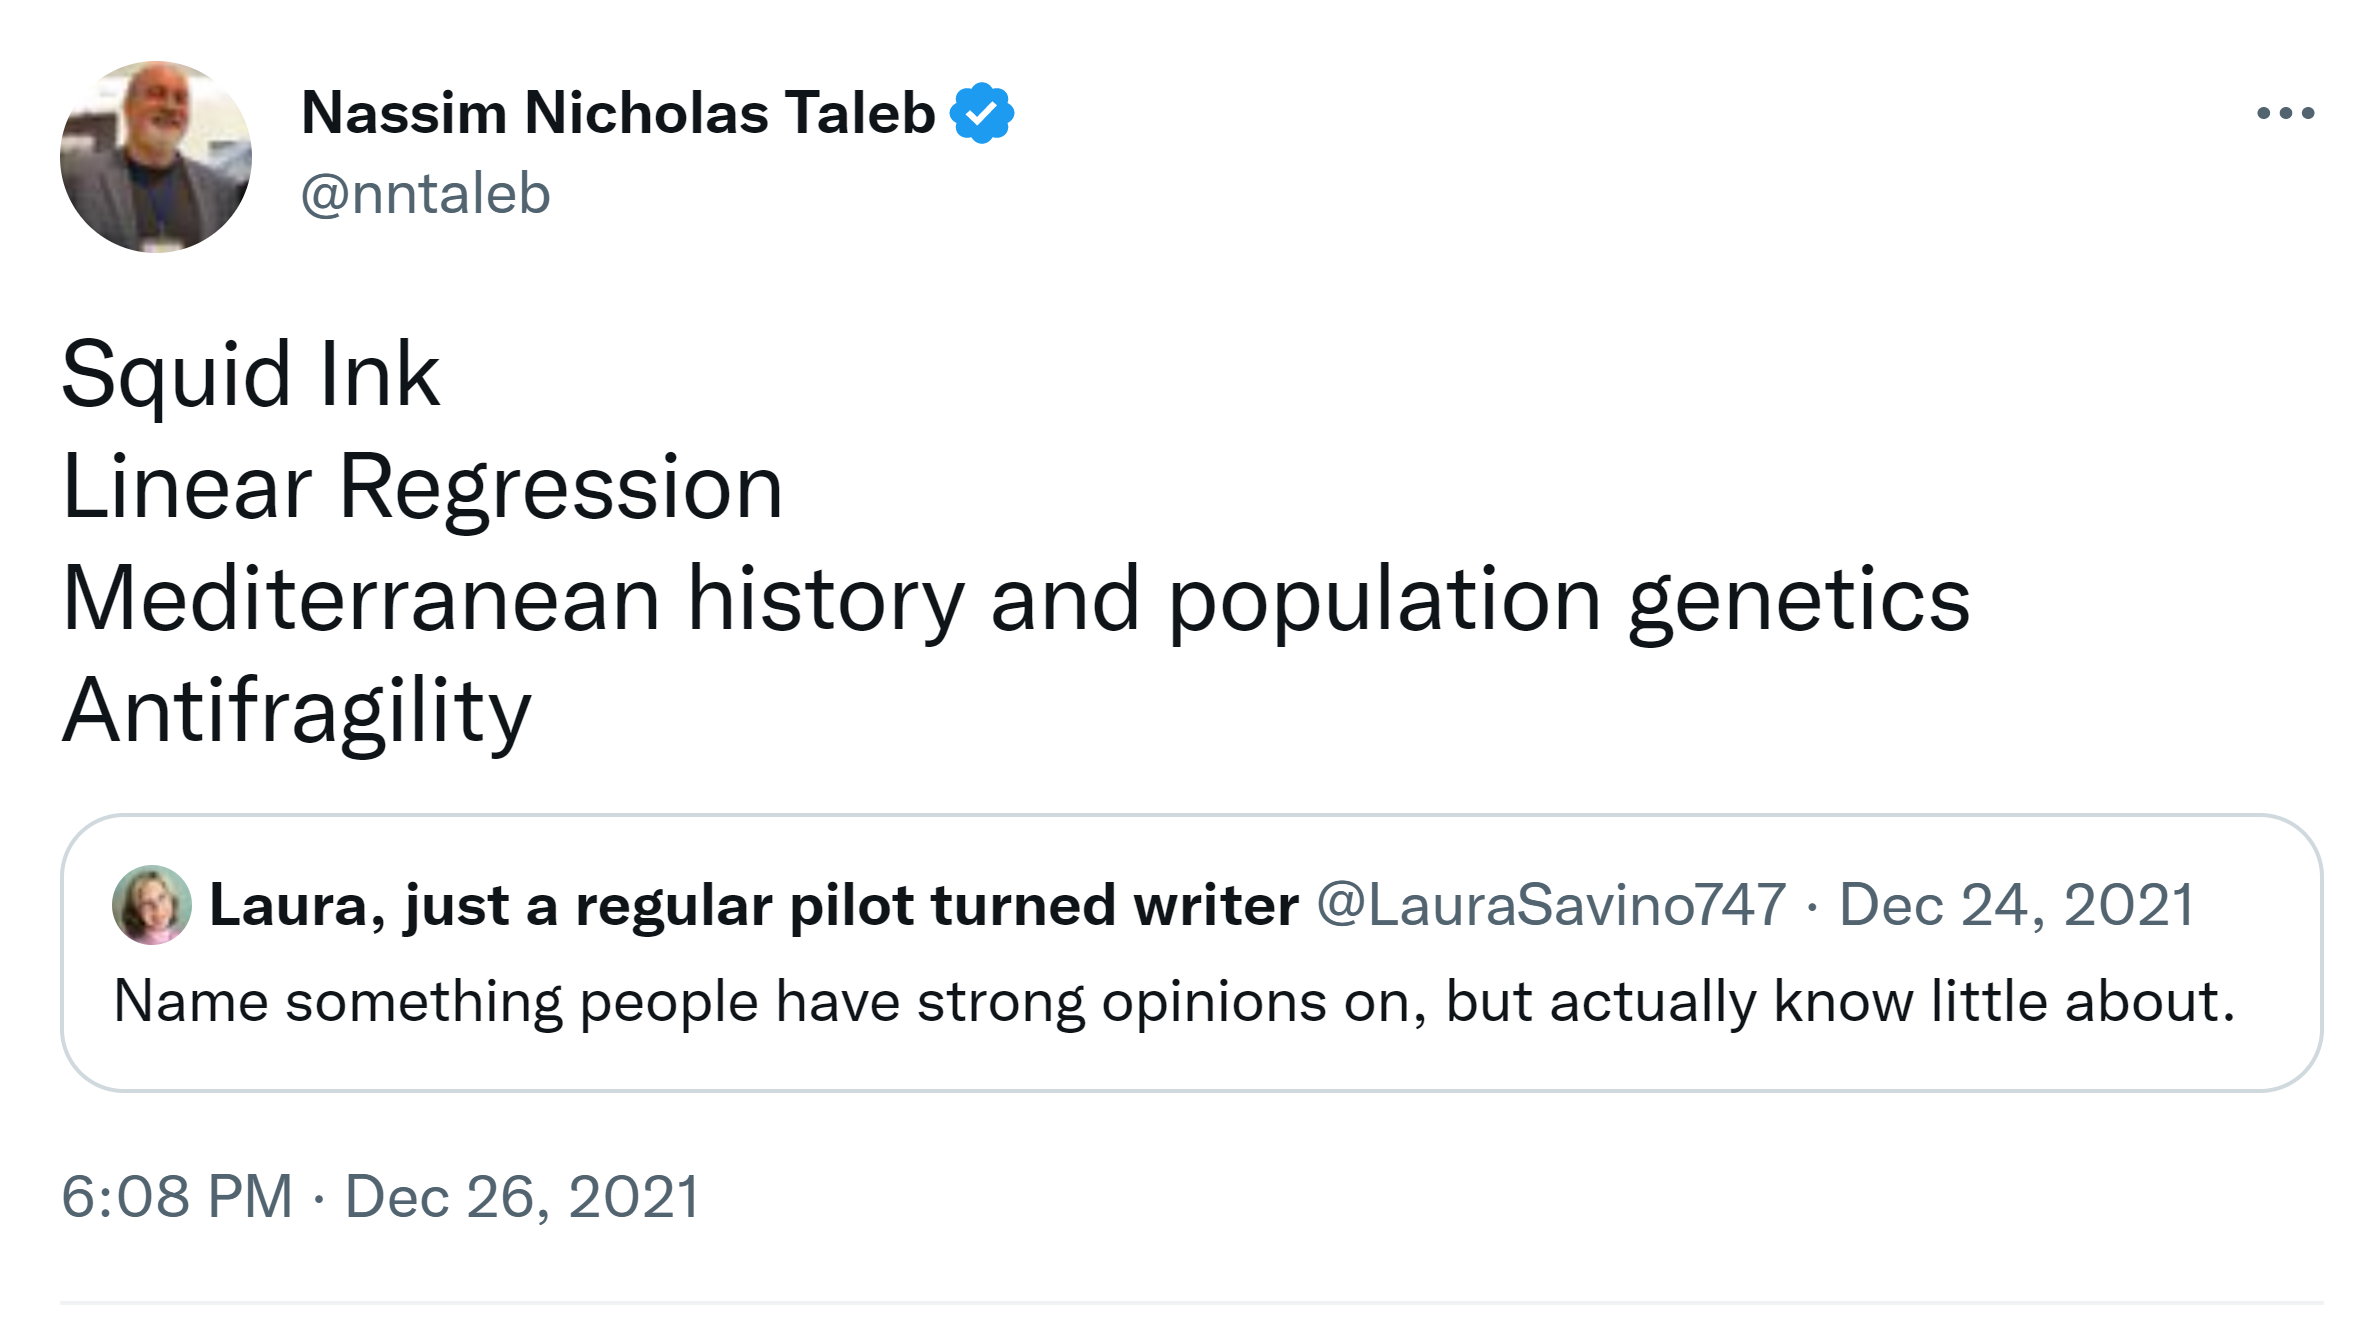Open Nassim Nicholas Taleb's profile picture

[156, 157]
